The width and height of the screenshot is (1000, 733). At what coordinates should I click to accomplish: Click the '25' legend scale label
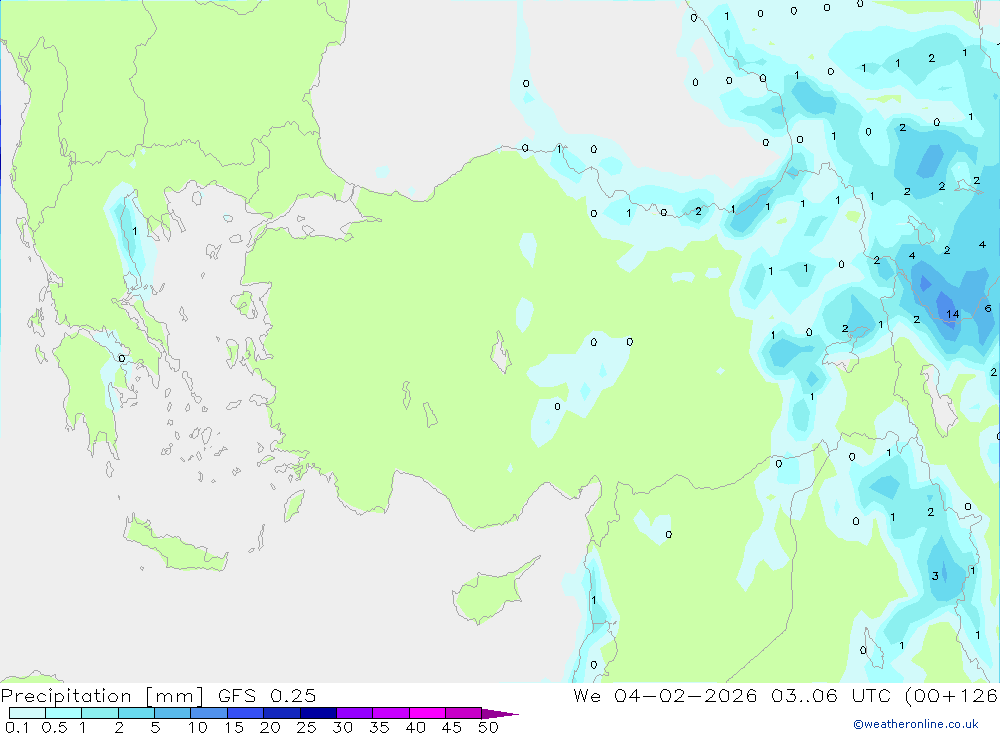pyautogui.click(x=307, y=727)
